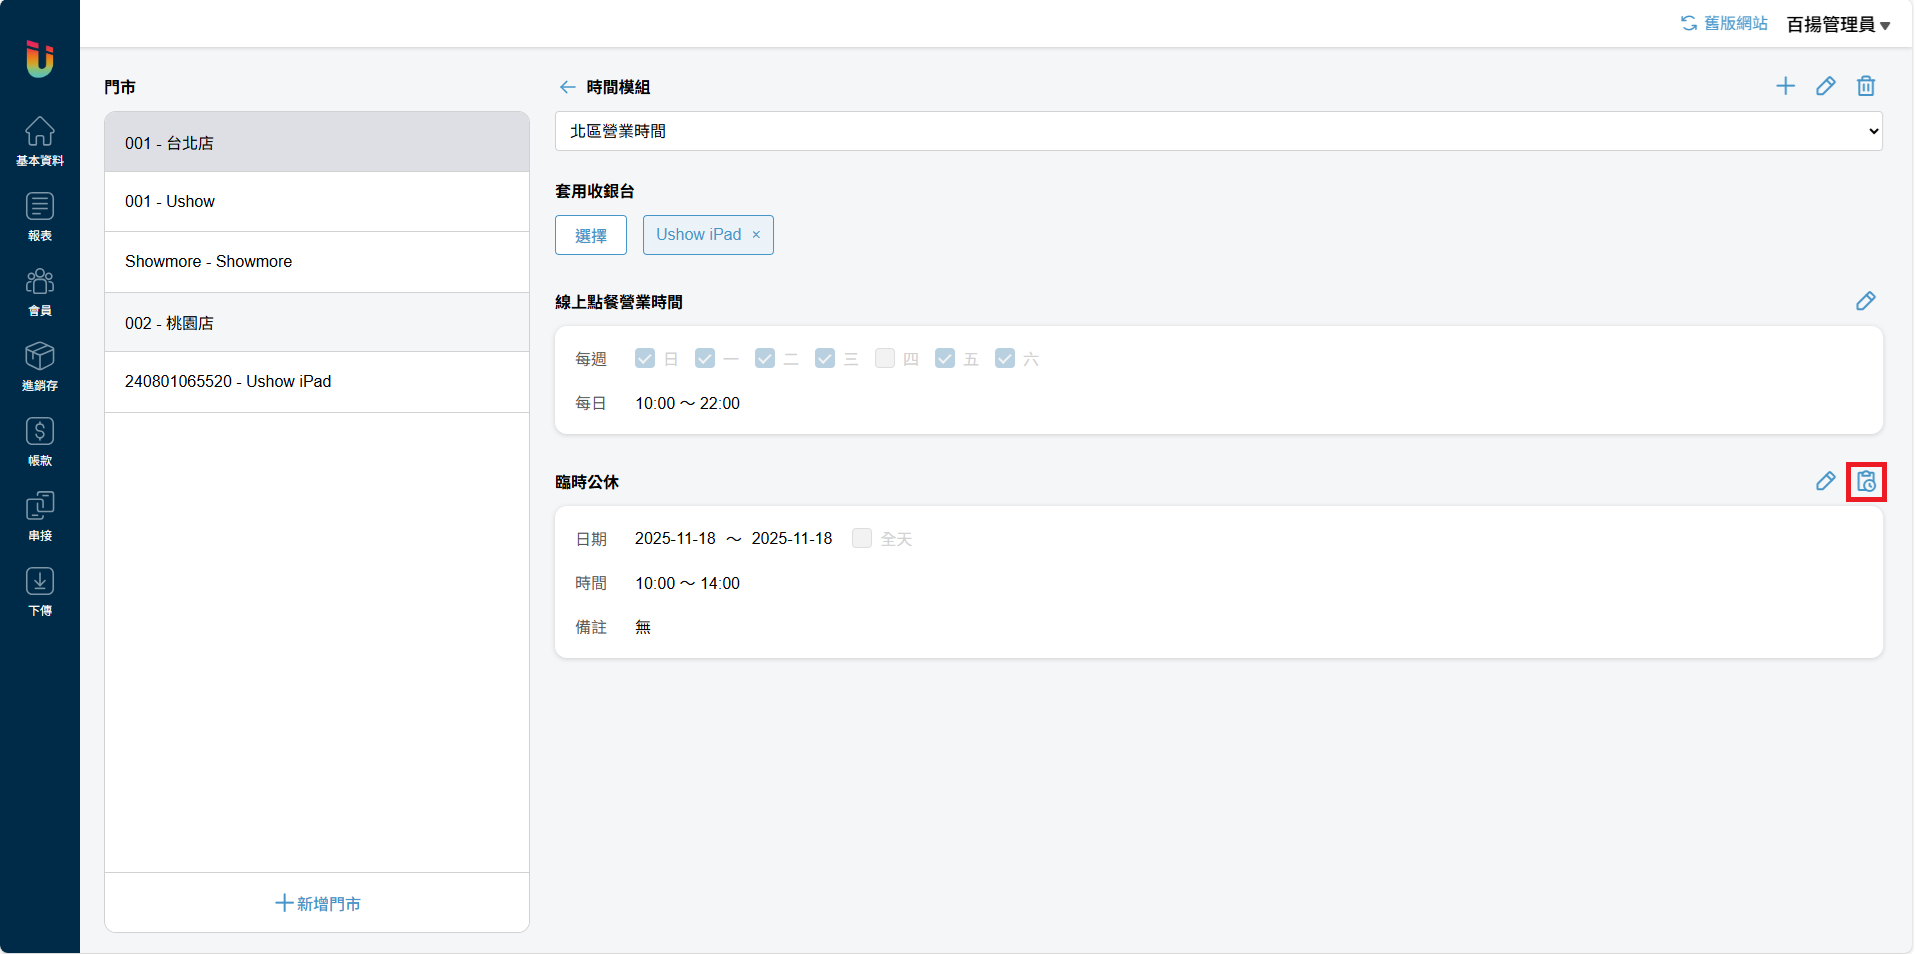Click the 選擇 button under 套用收銀台
The height and width of the screenshot is (954, 1917).
(x=591, y=235)
